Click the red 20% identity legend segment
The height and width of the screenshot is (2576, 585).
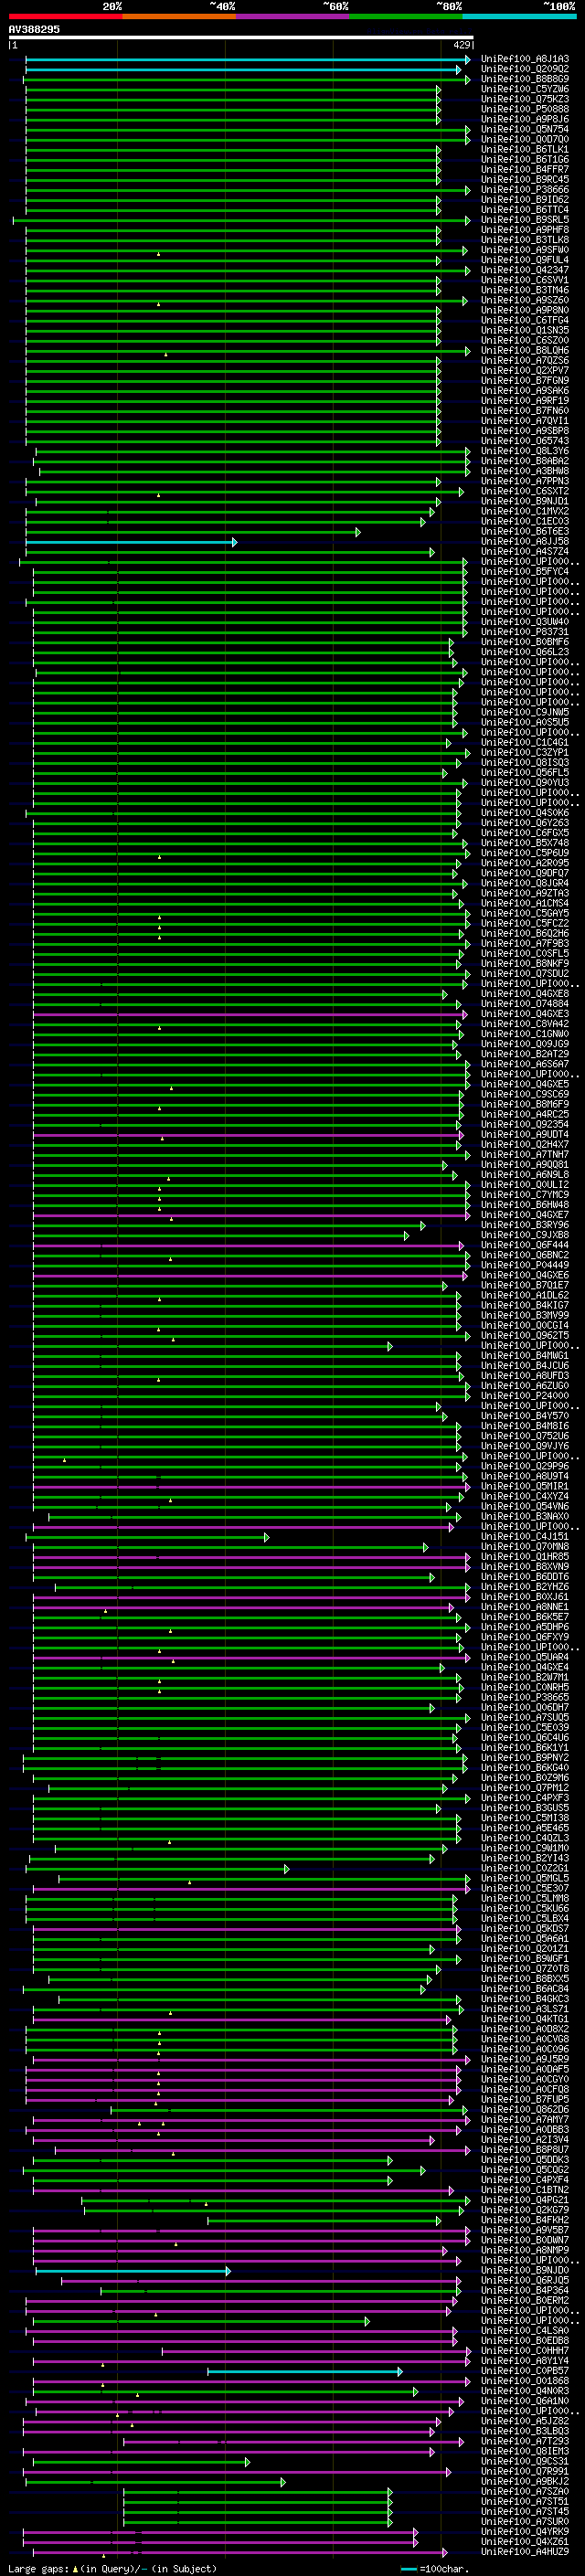point(65,16)
